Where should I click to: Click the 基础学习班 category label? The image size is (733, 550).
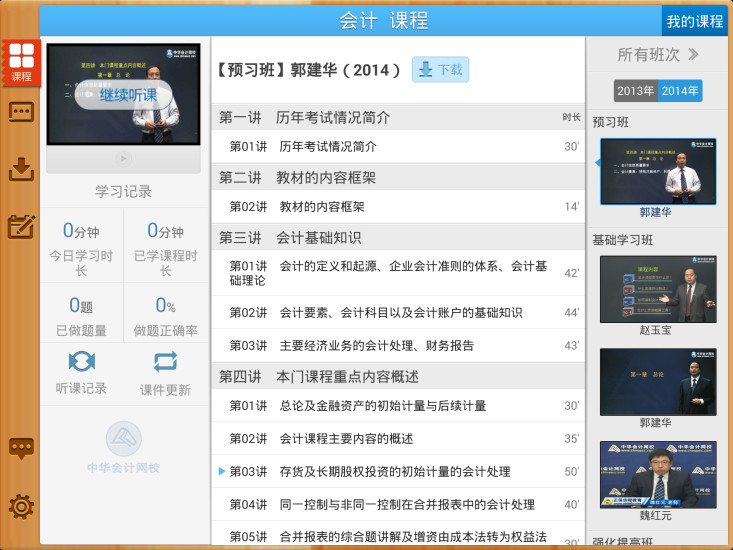pyautogui.click(x=623, y=240)
